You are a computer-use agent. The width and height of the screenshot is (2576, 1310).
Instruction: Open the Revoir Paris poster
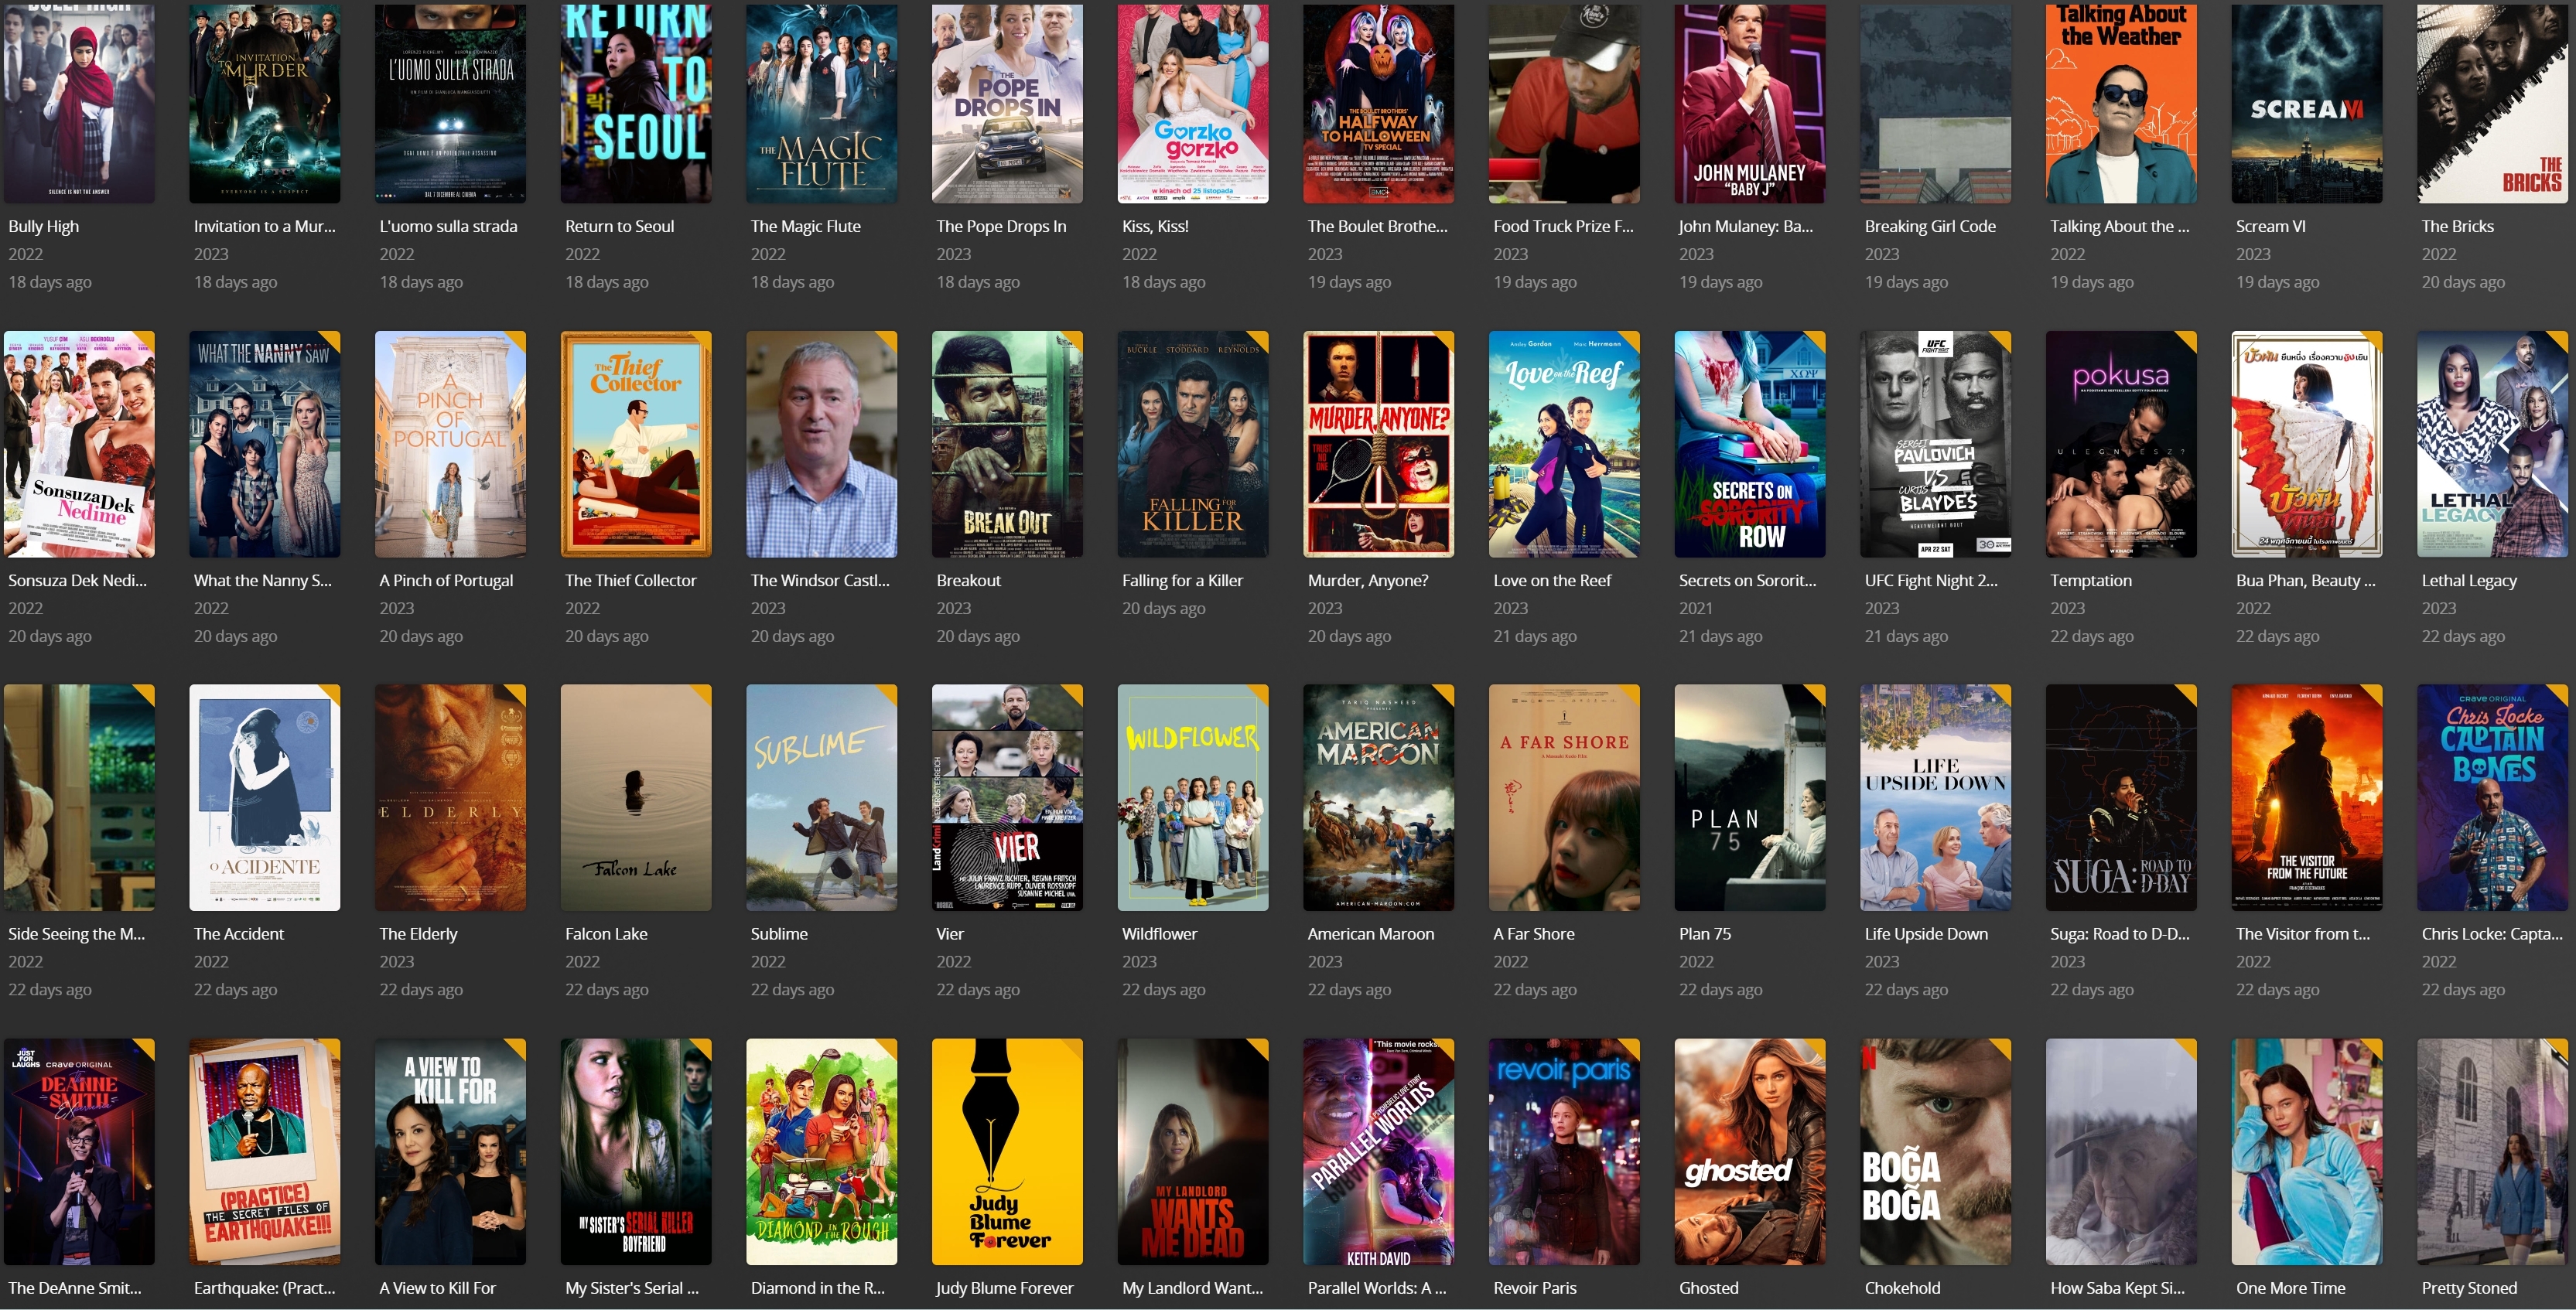click(1564, 1152)
